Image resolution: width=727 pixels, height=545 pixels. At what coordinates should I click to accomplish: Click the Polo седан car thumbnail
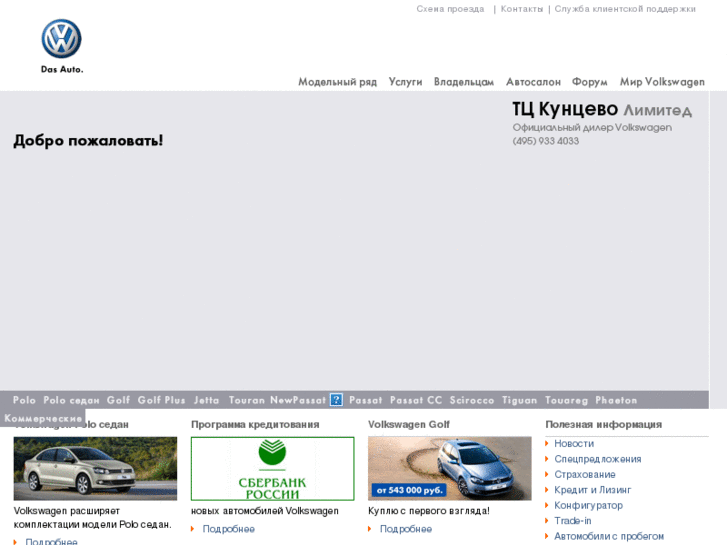click(95, 468)
